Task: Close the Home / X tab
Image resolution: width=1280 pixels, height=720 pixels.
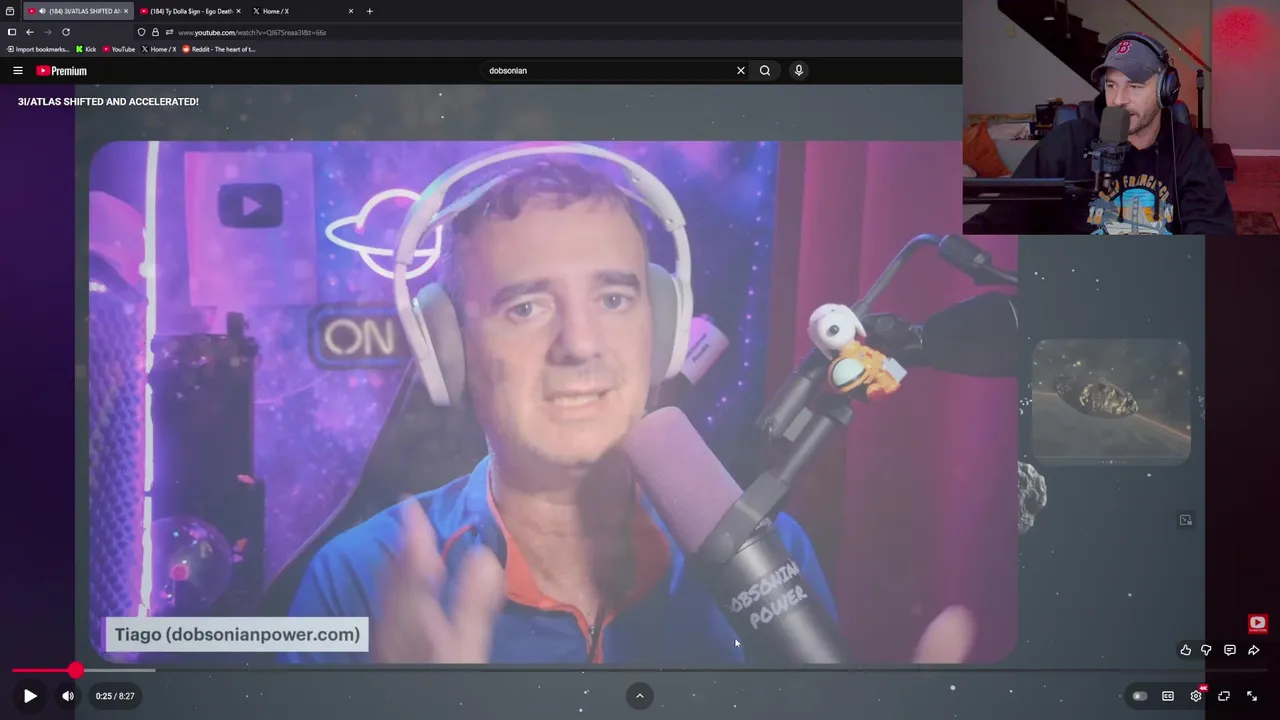Action: point(351,11)
